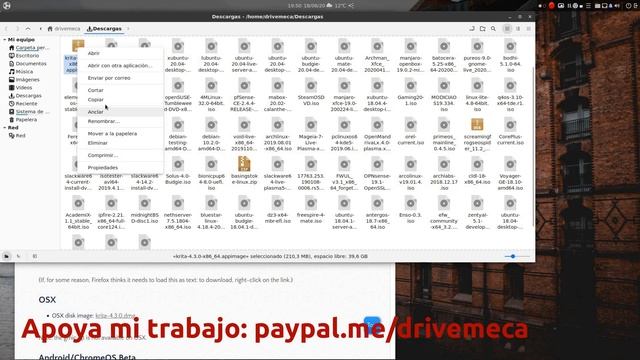
Task: Click the search magnifier in the toolbar
Action: [x=493, y=29]
